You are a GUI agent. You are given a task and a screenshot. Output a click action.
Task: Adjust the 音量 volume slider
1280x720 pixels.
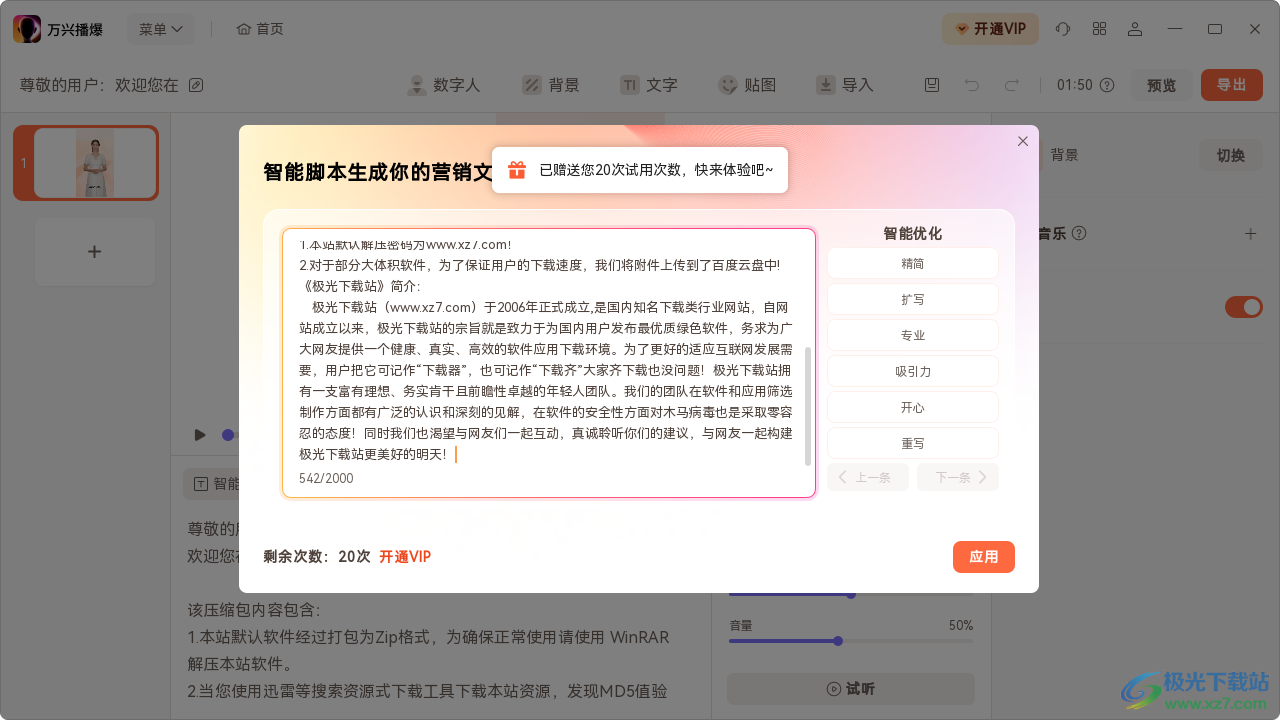point(851,641)
